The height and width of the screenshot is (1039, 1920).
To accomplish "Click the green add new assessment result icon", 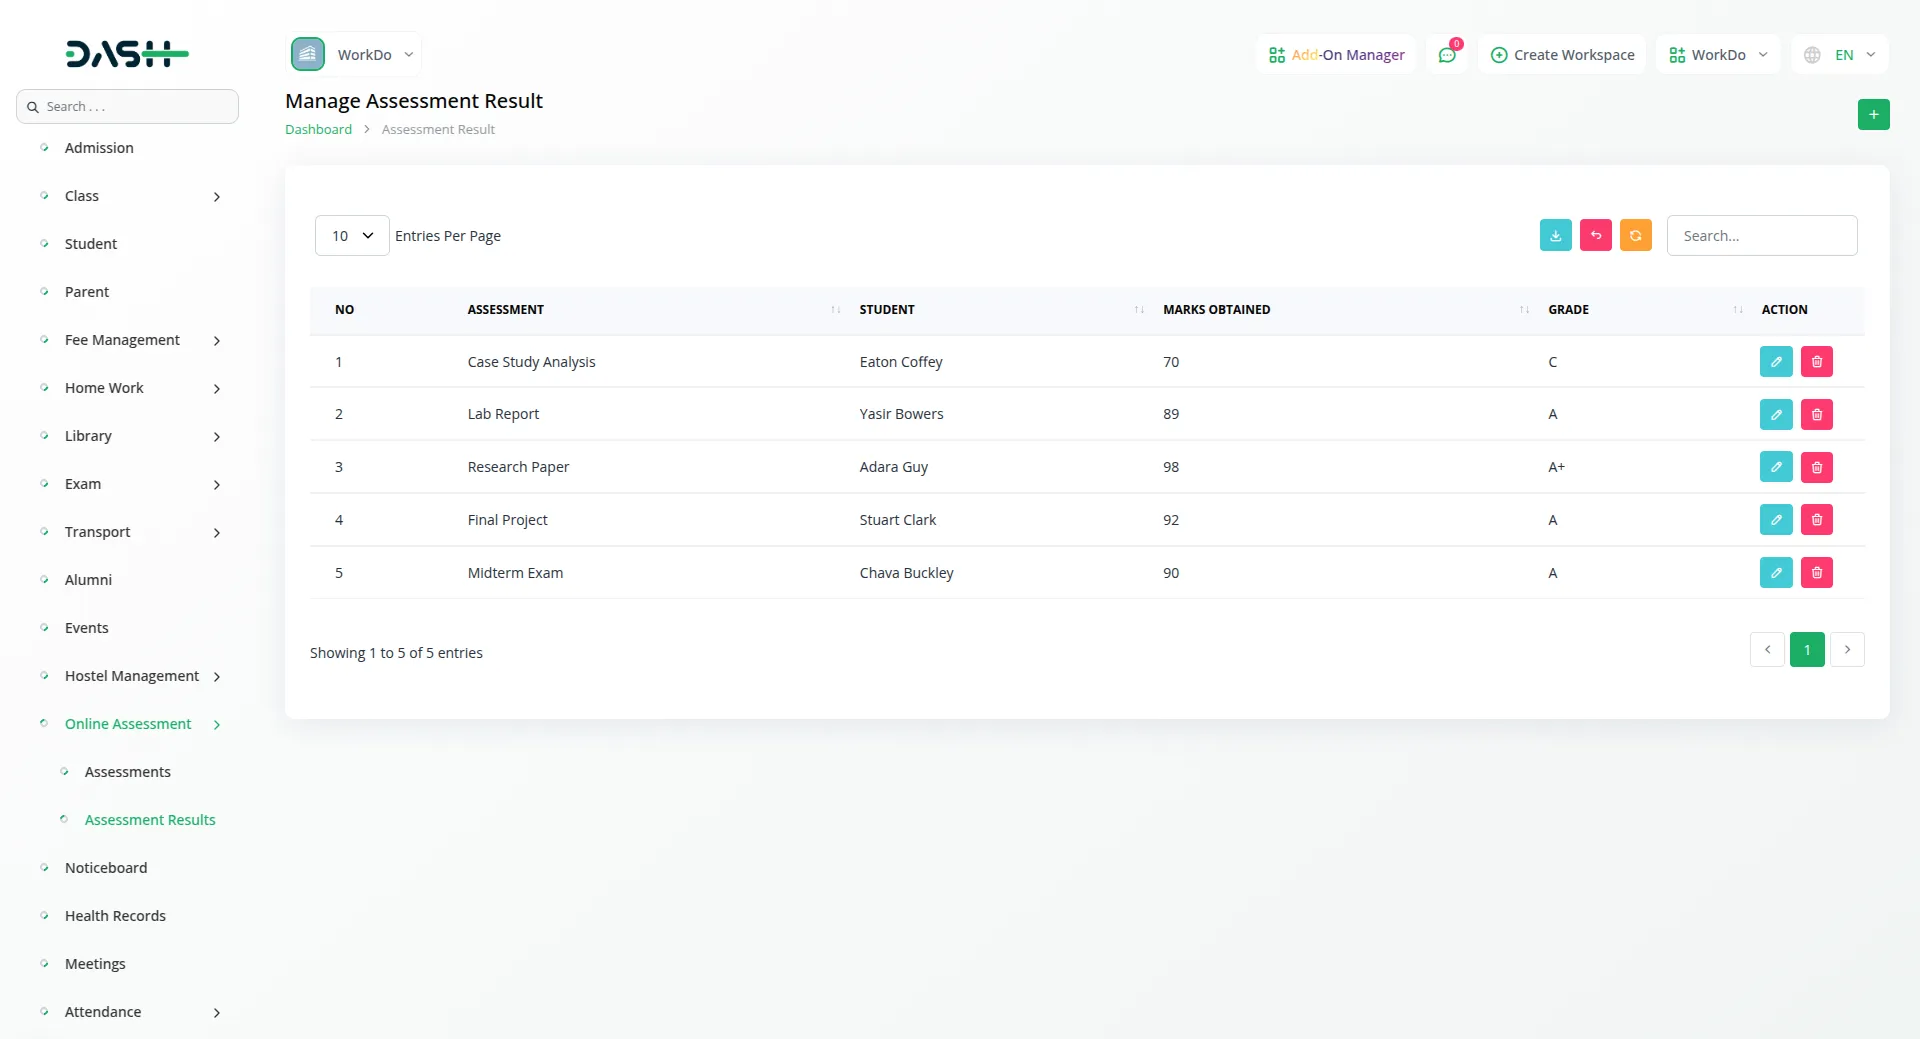I will coord(1874,114).
